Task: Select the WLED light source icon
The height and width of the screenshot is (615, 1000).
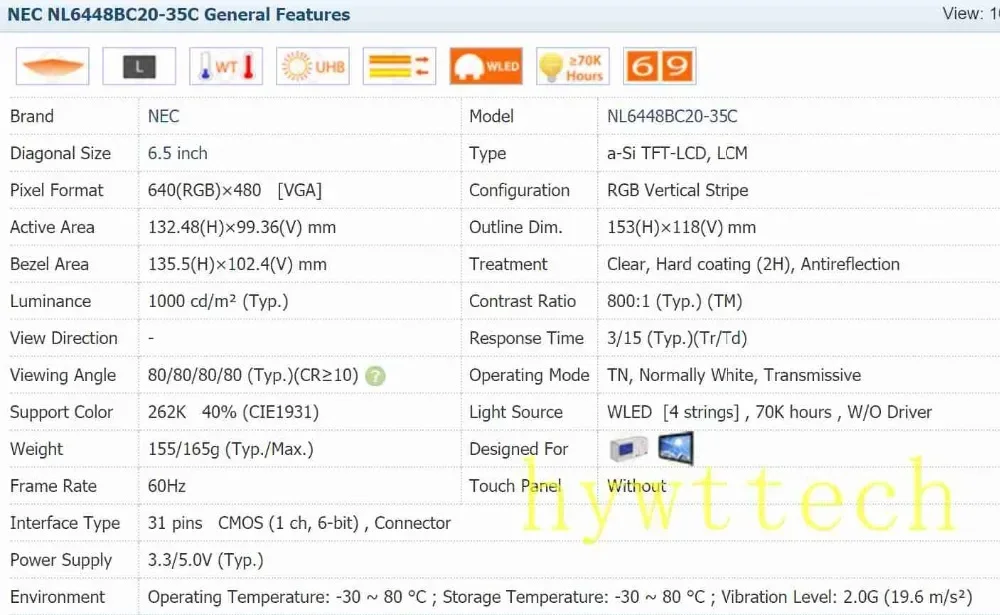Action: (486, 65)
